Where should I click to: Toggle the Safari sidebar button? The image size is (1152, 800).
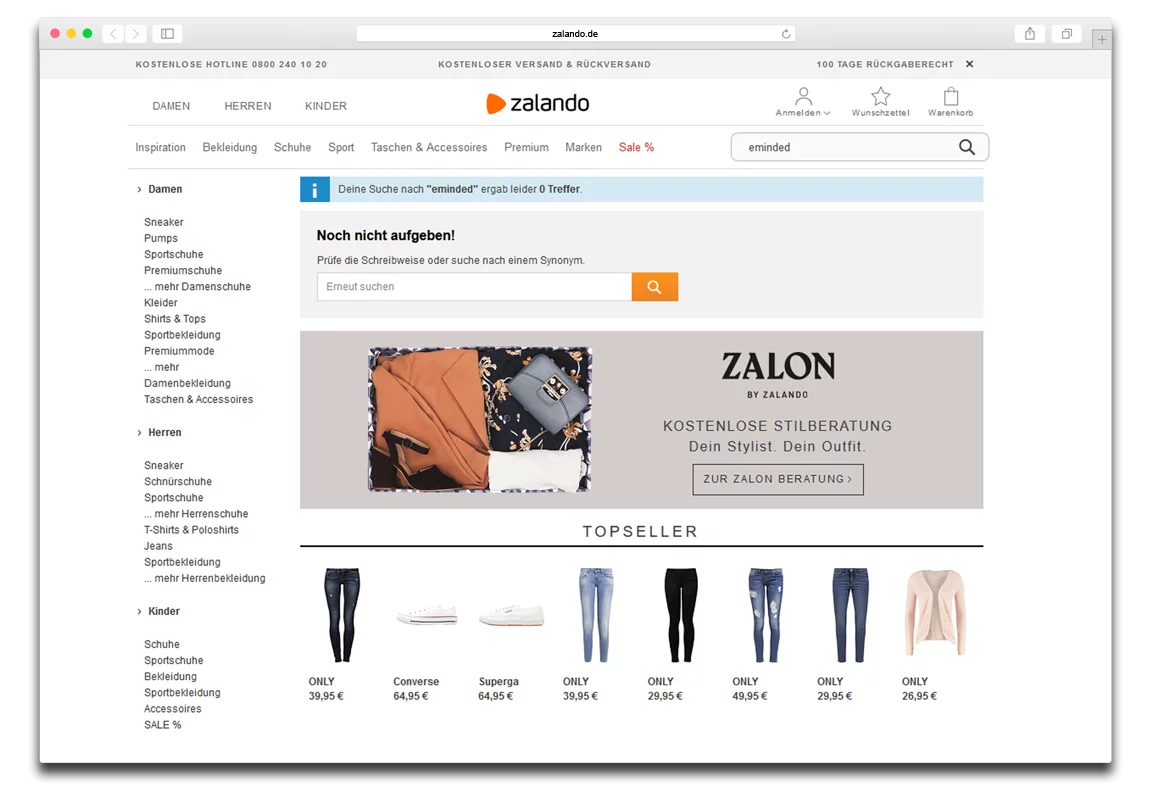coord(168,34)
